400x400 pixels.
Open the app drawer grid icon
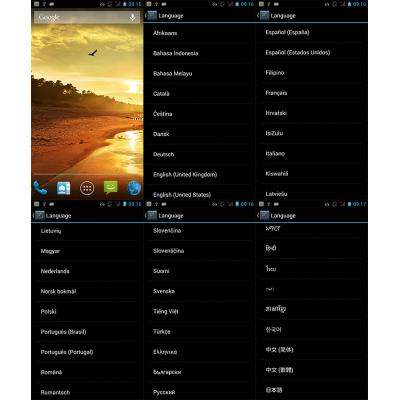coord(87,188)
